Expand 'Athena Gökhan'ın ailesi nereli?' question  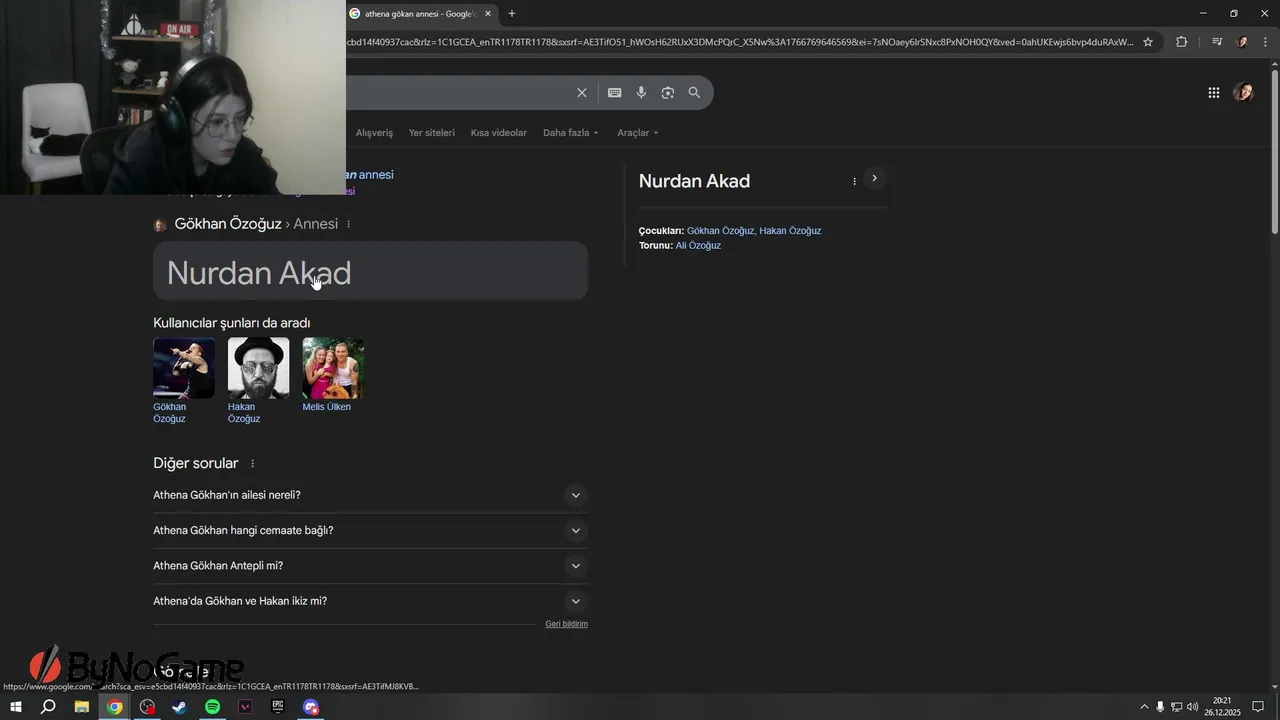point(370,495)
